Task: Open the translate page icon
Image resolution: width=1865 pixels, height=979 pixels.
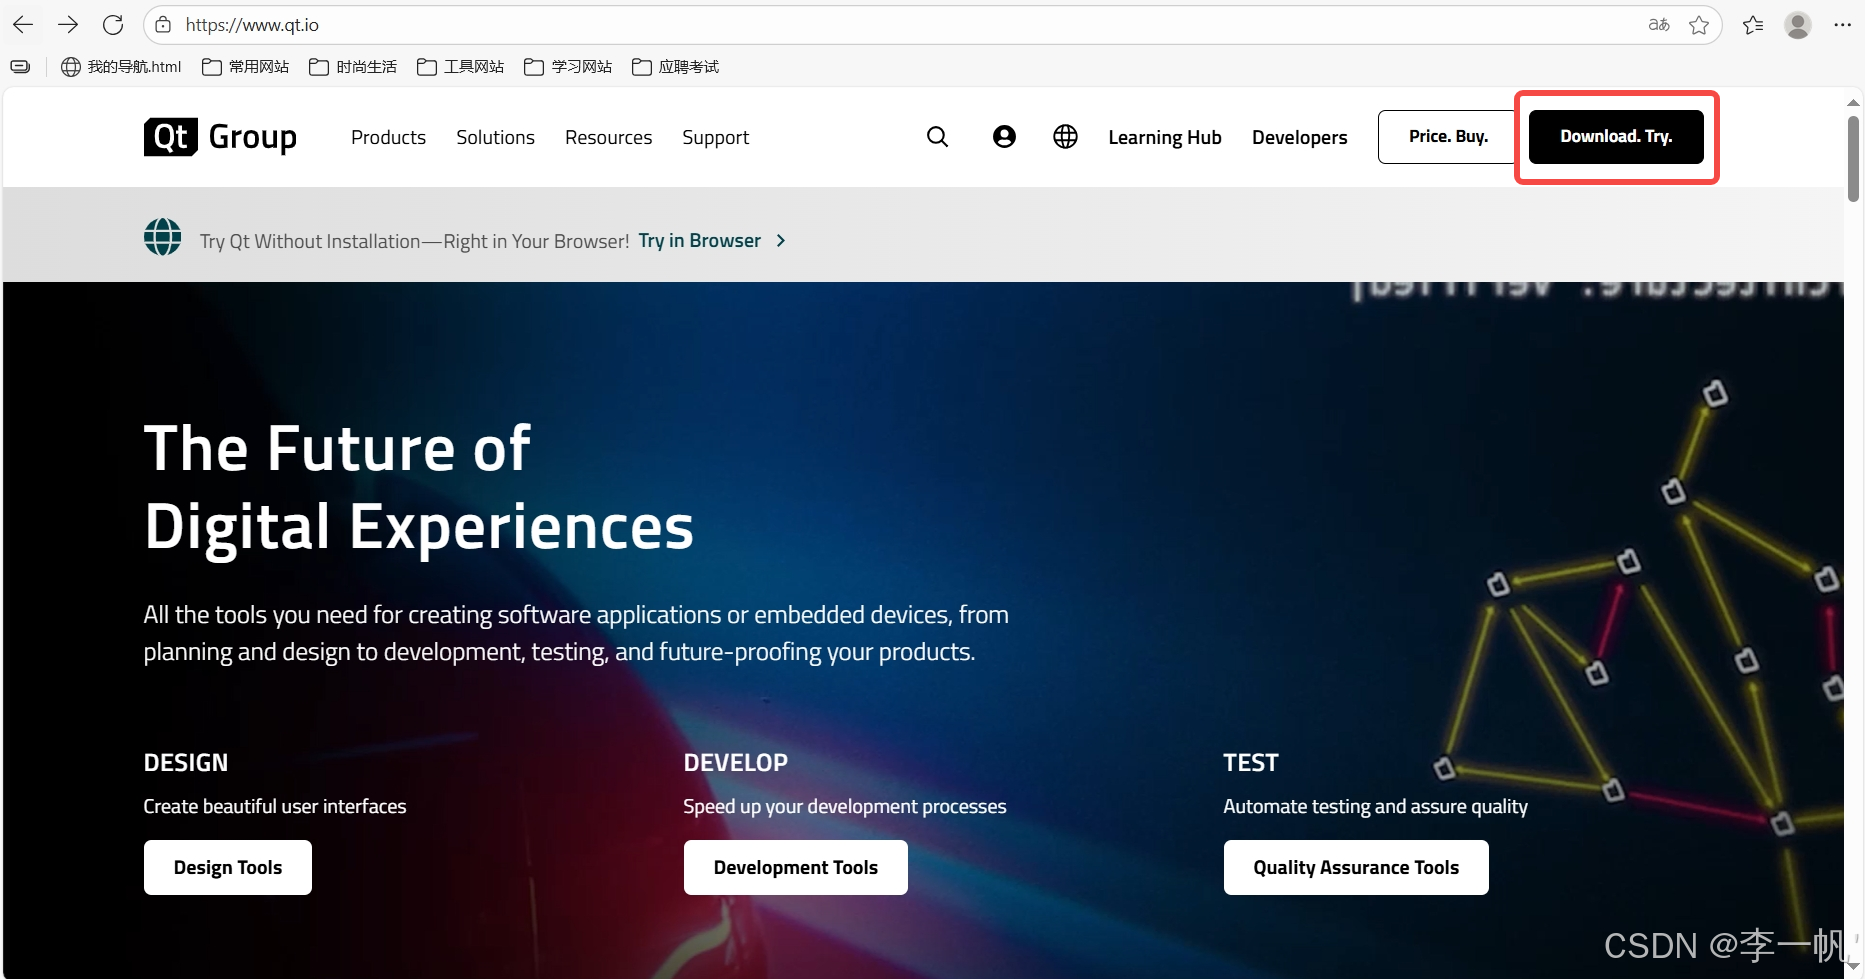Action: (1659, 25)
